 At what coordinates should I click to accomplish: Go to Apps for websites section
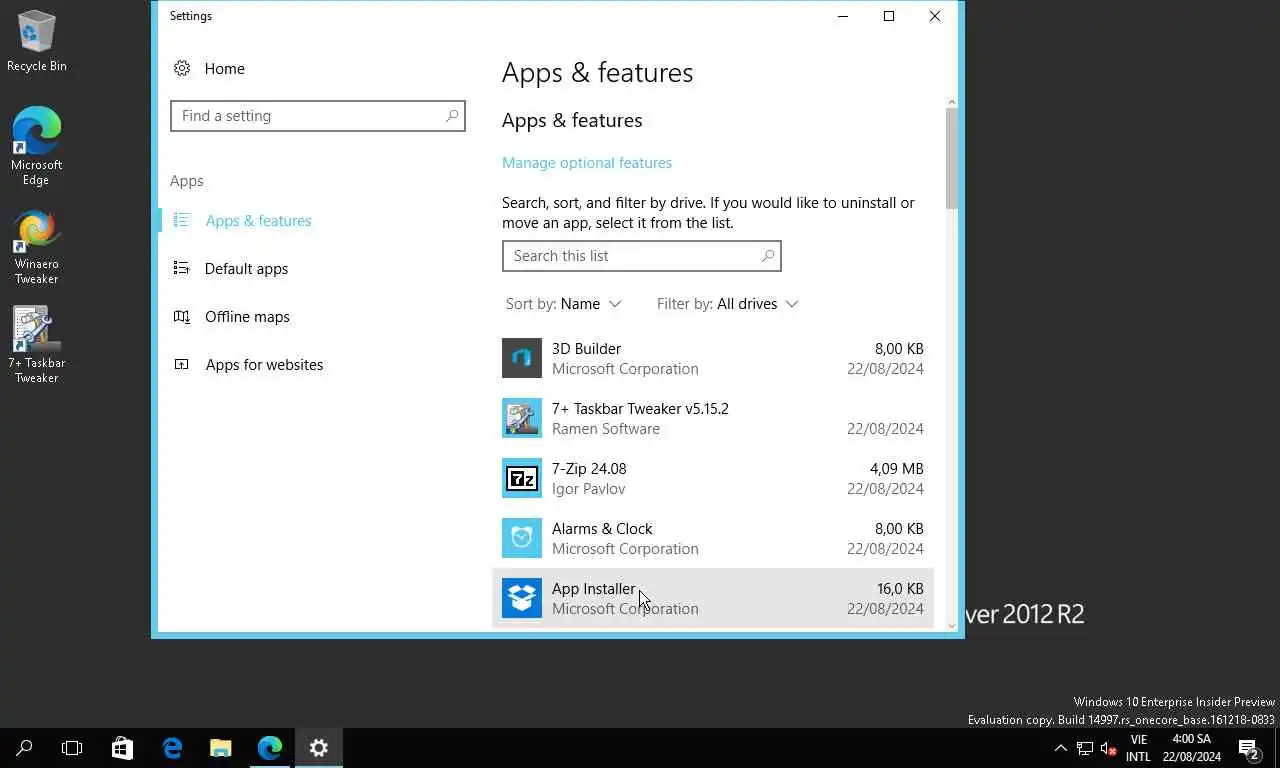264,364
